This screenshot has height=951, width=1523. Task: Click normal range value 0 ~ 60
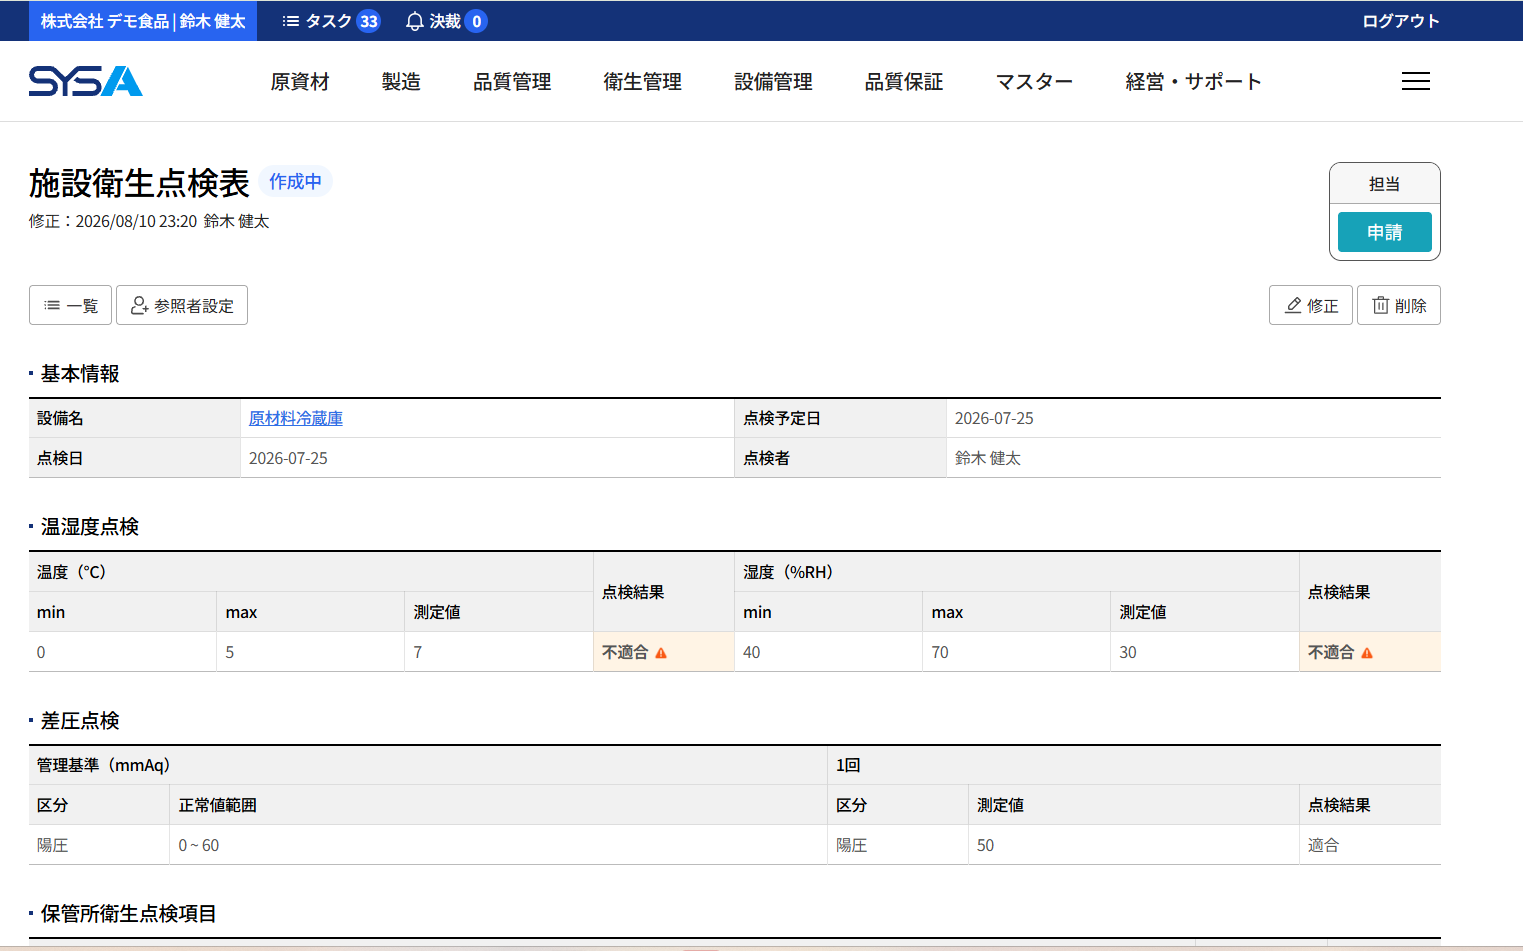point(199,845)
